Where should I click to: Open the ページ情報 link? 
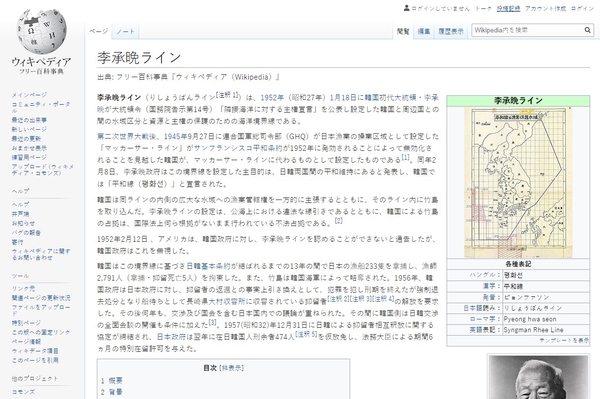point(26,341)
